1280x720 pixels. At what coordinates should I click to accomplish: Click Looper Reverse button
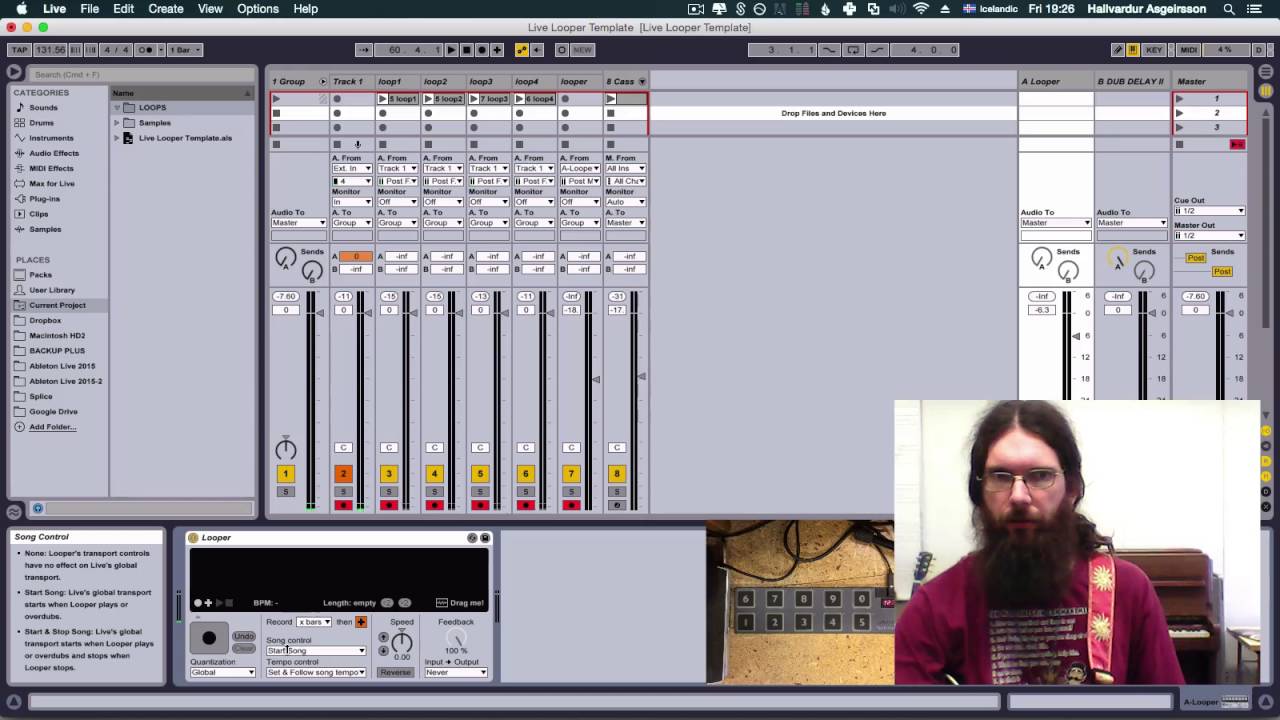(395, 673)
